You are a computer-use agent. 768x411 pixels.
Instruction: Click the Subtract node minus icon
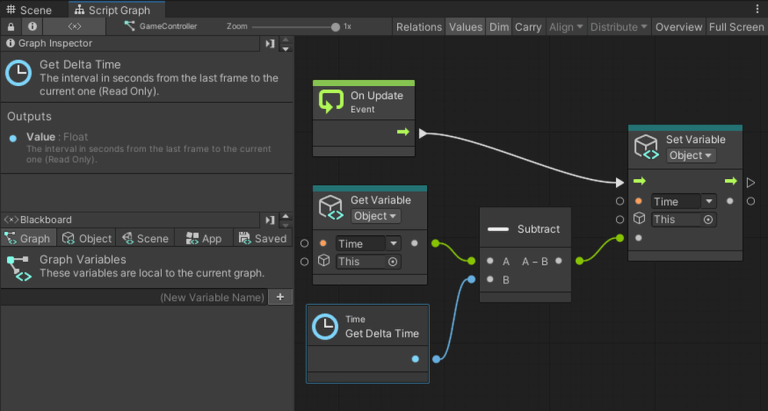tap(498, 229)
